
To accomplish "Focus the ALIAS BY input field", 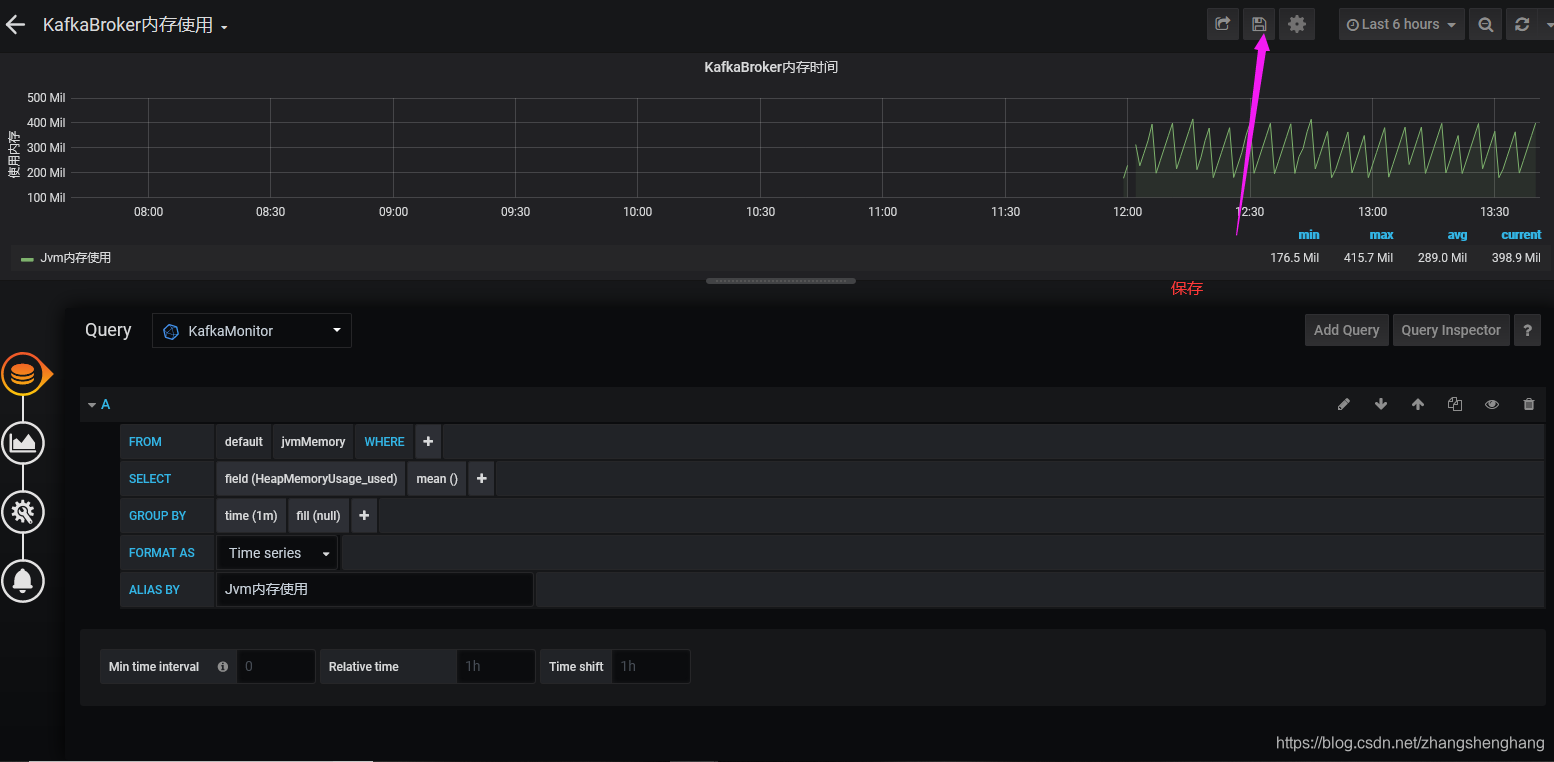I will [x=375, y=589].
